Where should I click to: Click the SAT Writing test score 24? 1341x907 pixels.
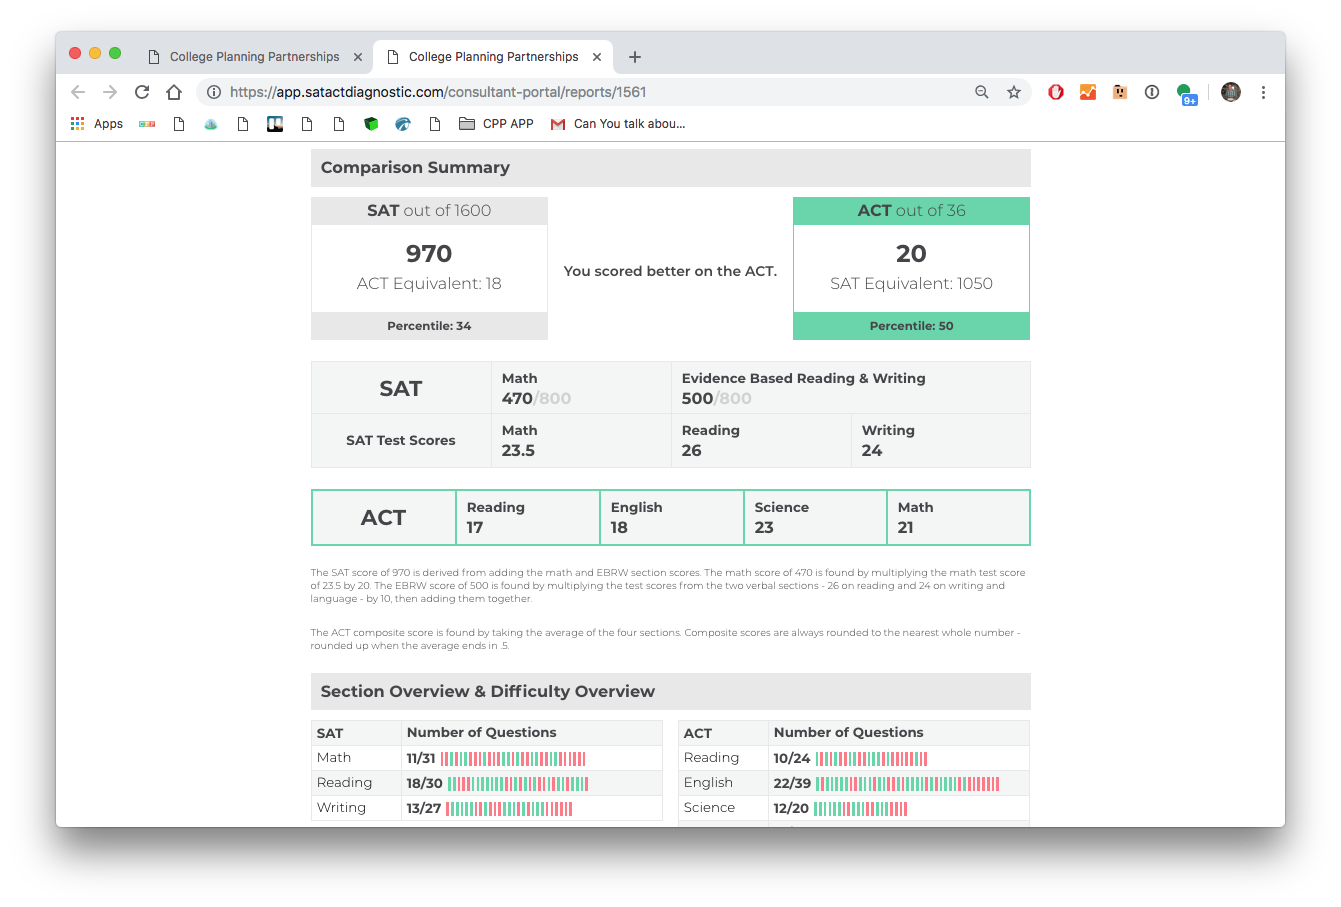pyautogui.click(x=872, y=451)
